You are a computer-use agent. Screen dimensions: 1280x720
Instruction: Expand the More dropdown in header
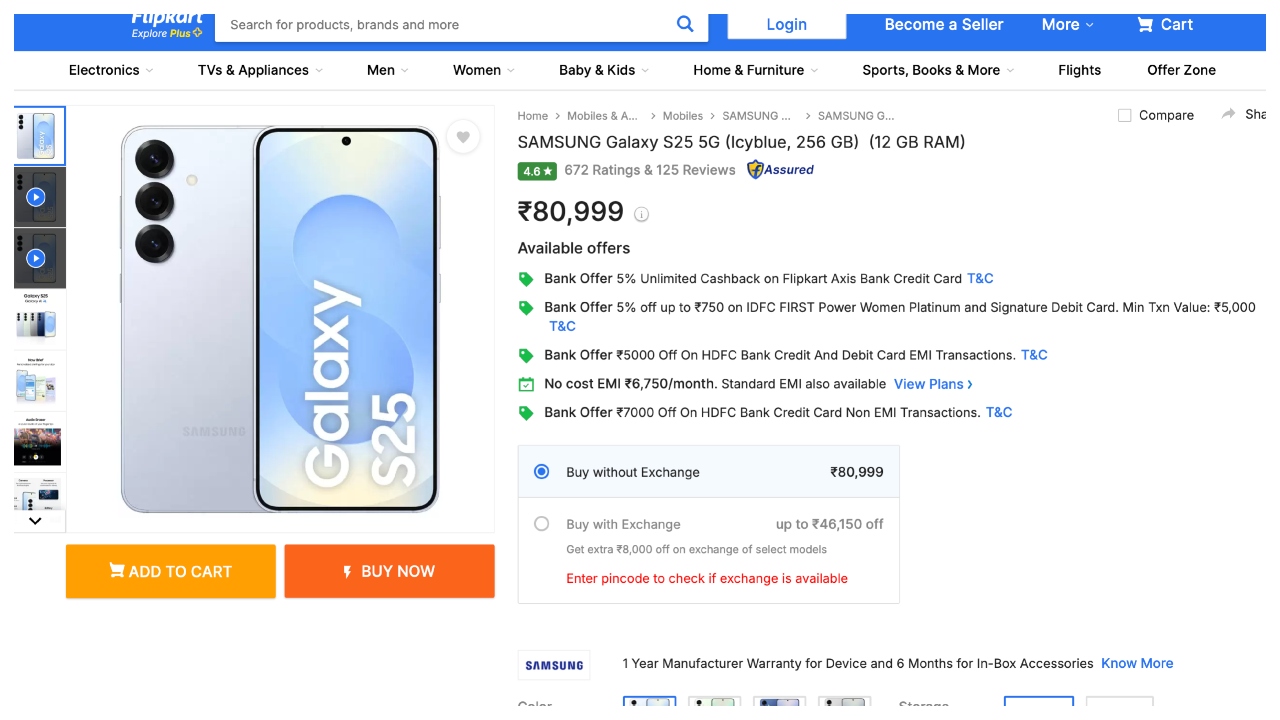click(1067, 25)
